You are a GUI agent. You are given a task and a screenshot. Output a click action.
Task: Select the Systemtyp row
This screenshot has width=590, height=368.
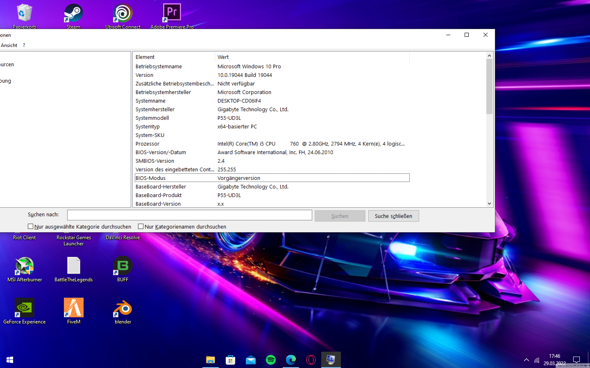pos(272,126)
